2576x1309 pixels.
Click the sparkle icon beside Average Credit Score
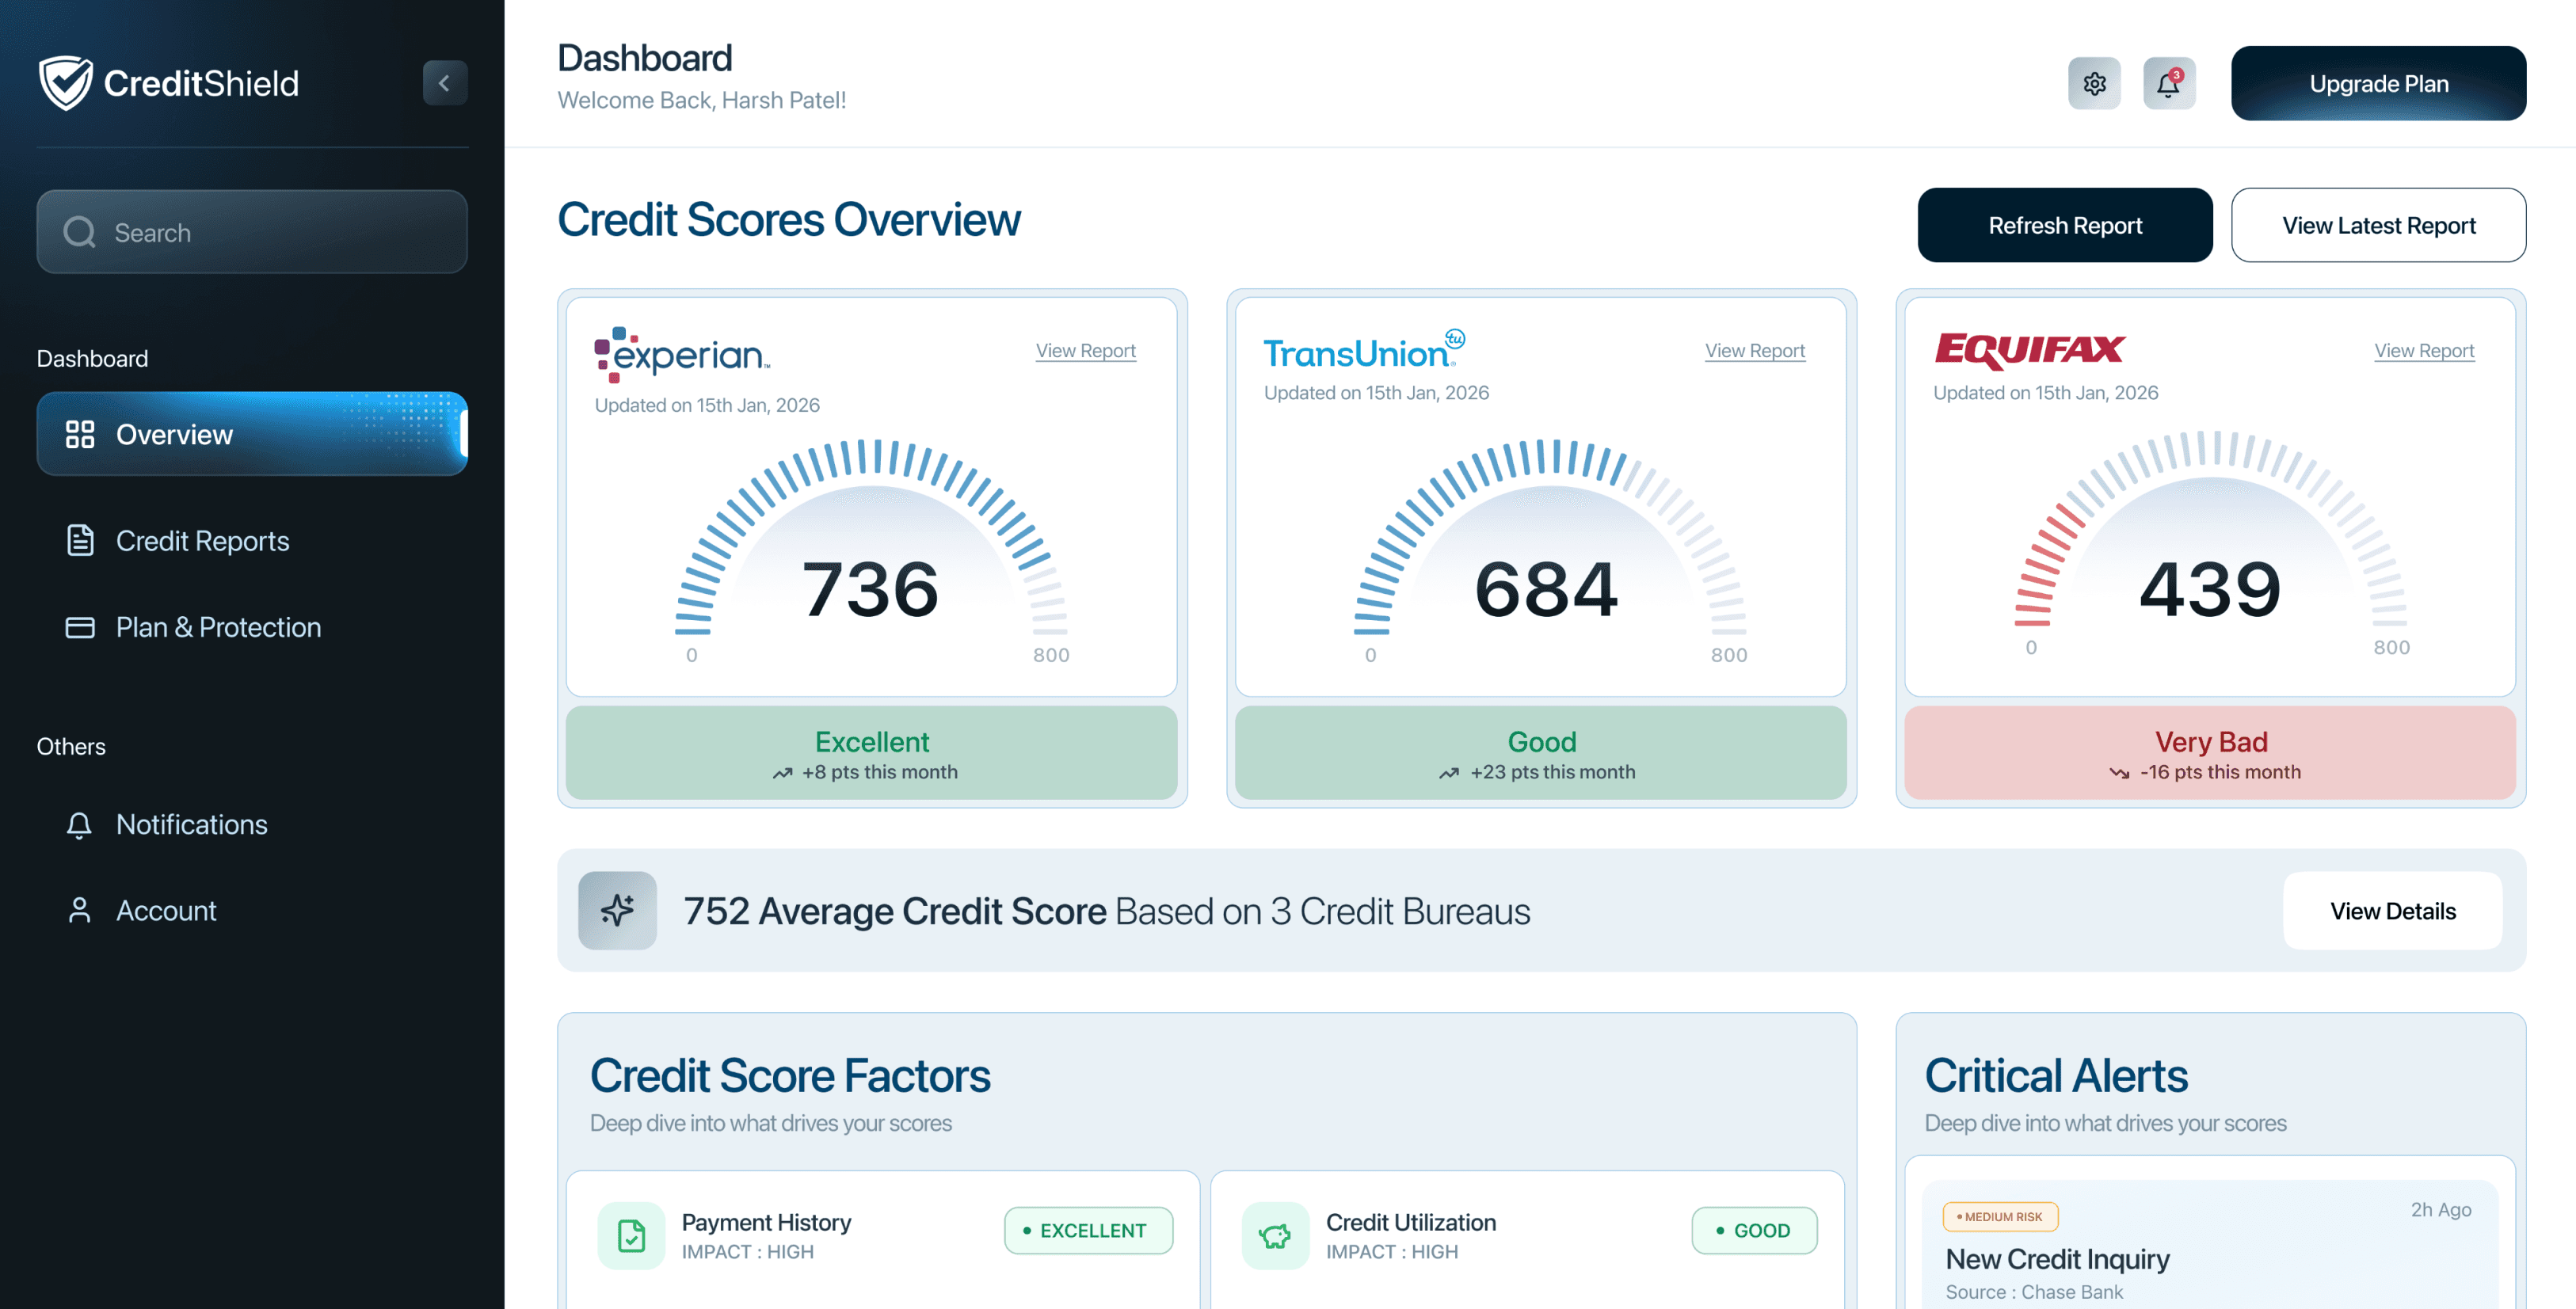[x=617, y=910]
